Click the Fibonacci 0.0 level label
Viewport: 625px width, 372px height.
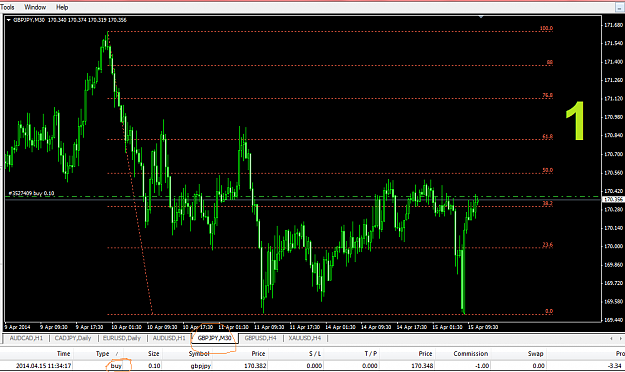[x=548, y=311]
